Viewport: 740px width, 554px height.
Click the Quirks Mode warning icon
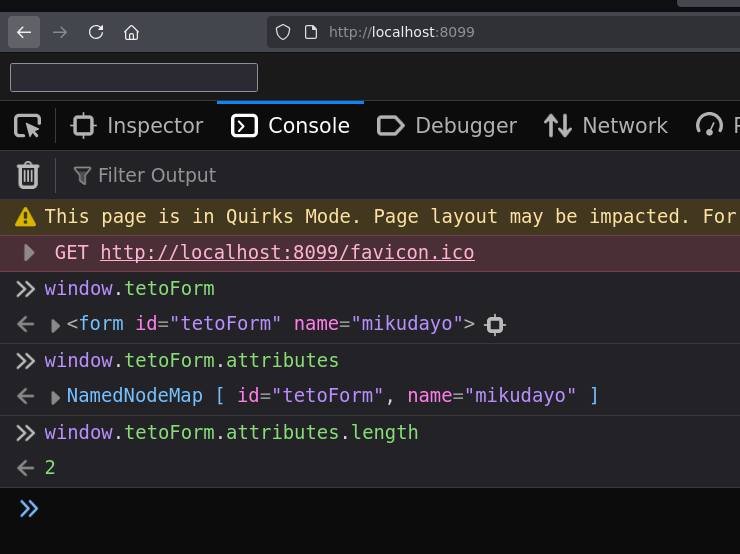tap(25, 217)
